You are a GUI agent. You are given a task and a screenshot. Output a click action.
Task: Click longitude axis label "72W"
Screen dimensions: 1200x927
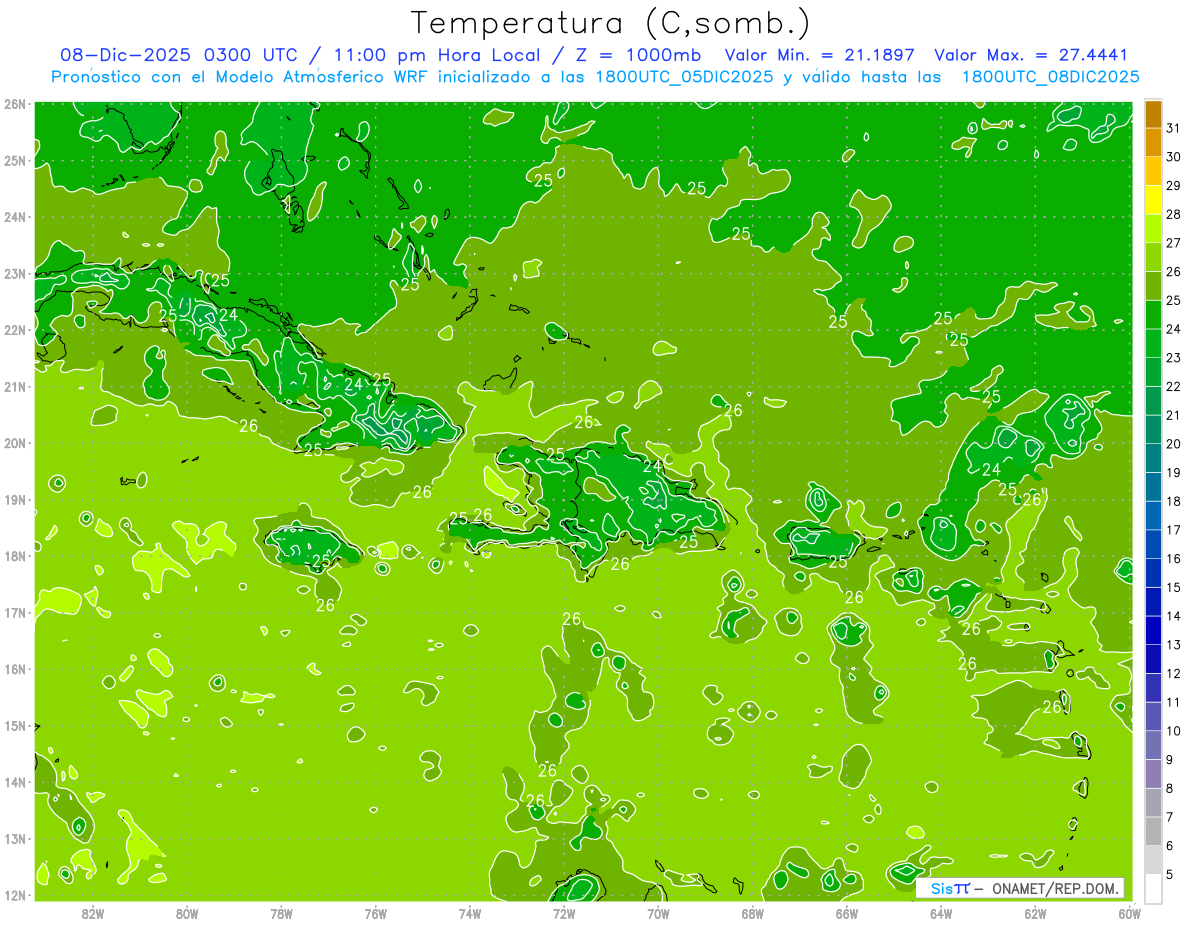(x=564, y=913)
